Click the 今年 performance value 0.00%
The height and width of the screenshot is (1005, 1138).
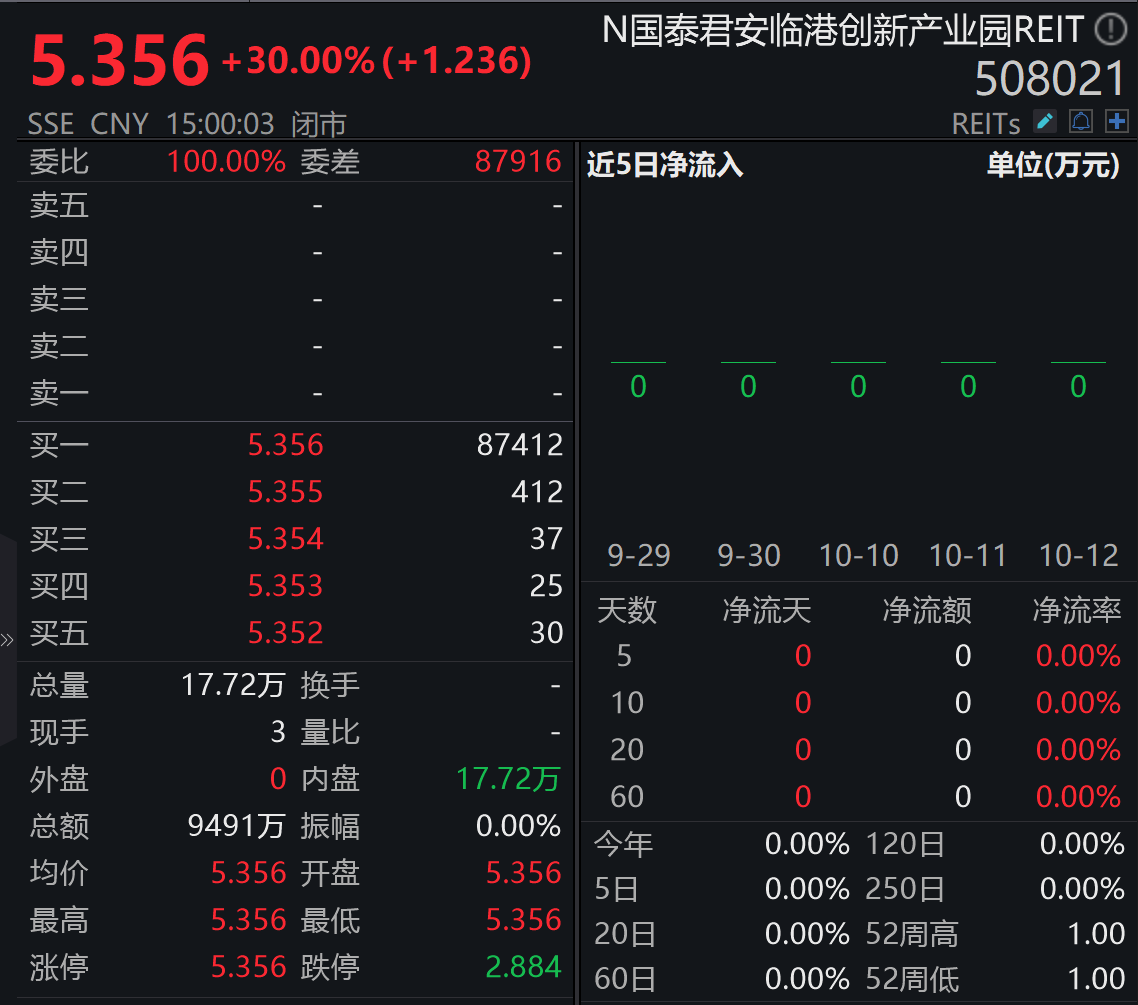[807, 844]
